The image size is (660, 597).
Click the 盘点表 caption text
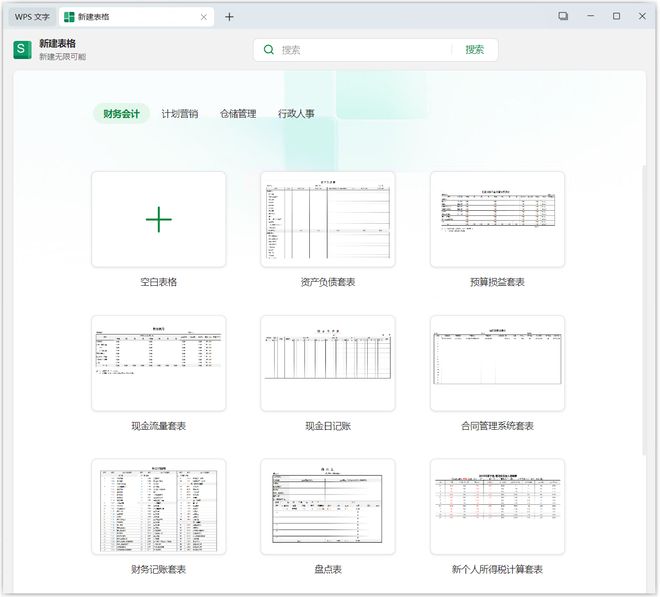328,570
